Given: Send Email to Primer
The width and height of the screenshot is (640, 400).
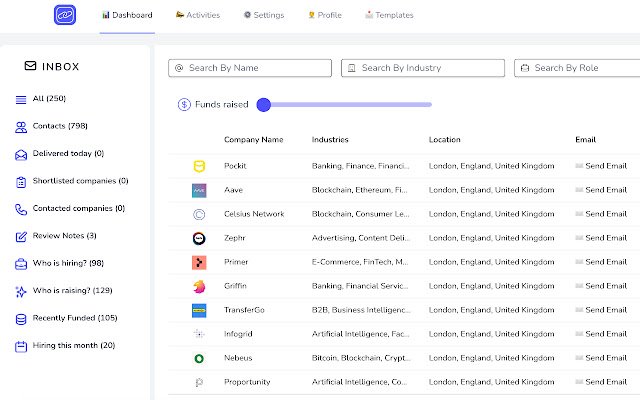Looking at the screenshot, I should (x=601, y=262).
